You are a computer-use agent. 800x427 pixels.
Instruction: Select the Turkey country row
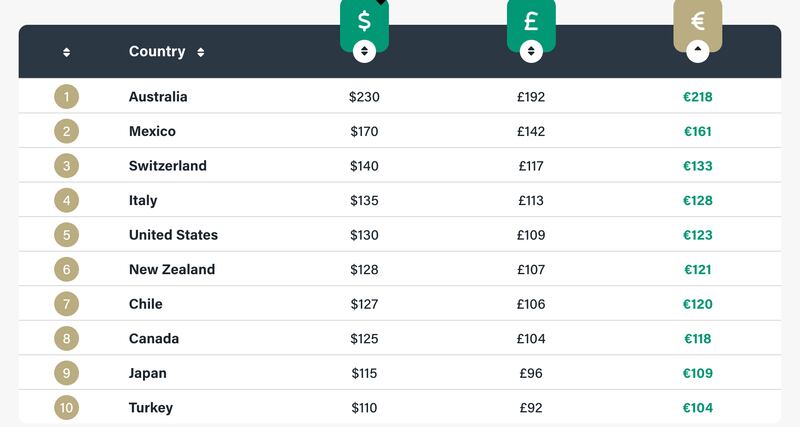(400, 408)
